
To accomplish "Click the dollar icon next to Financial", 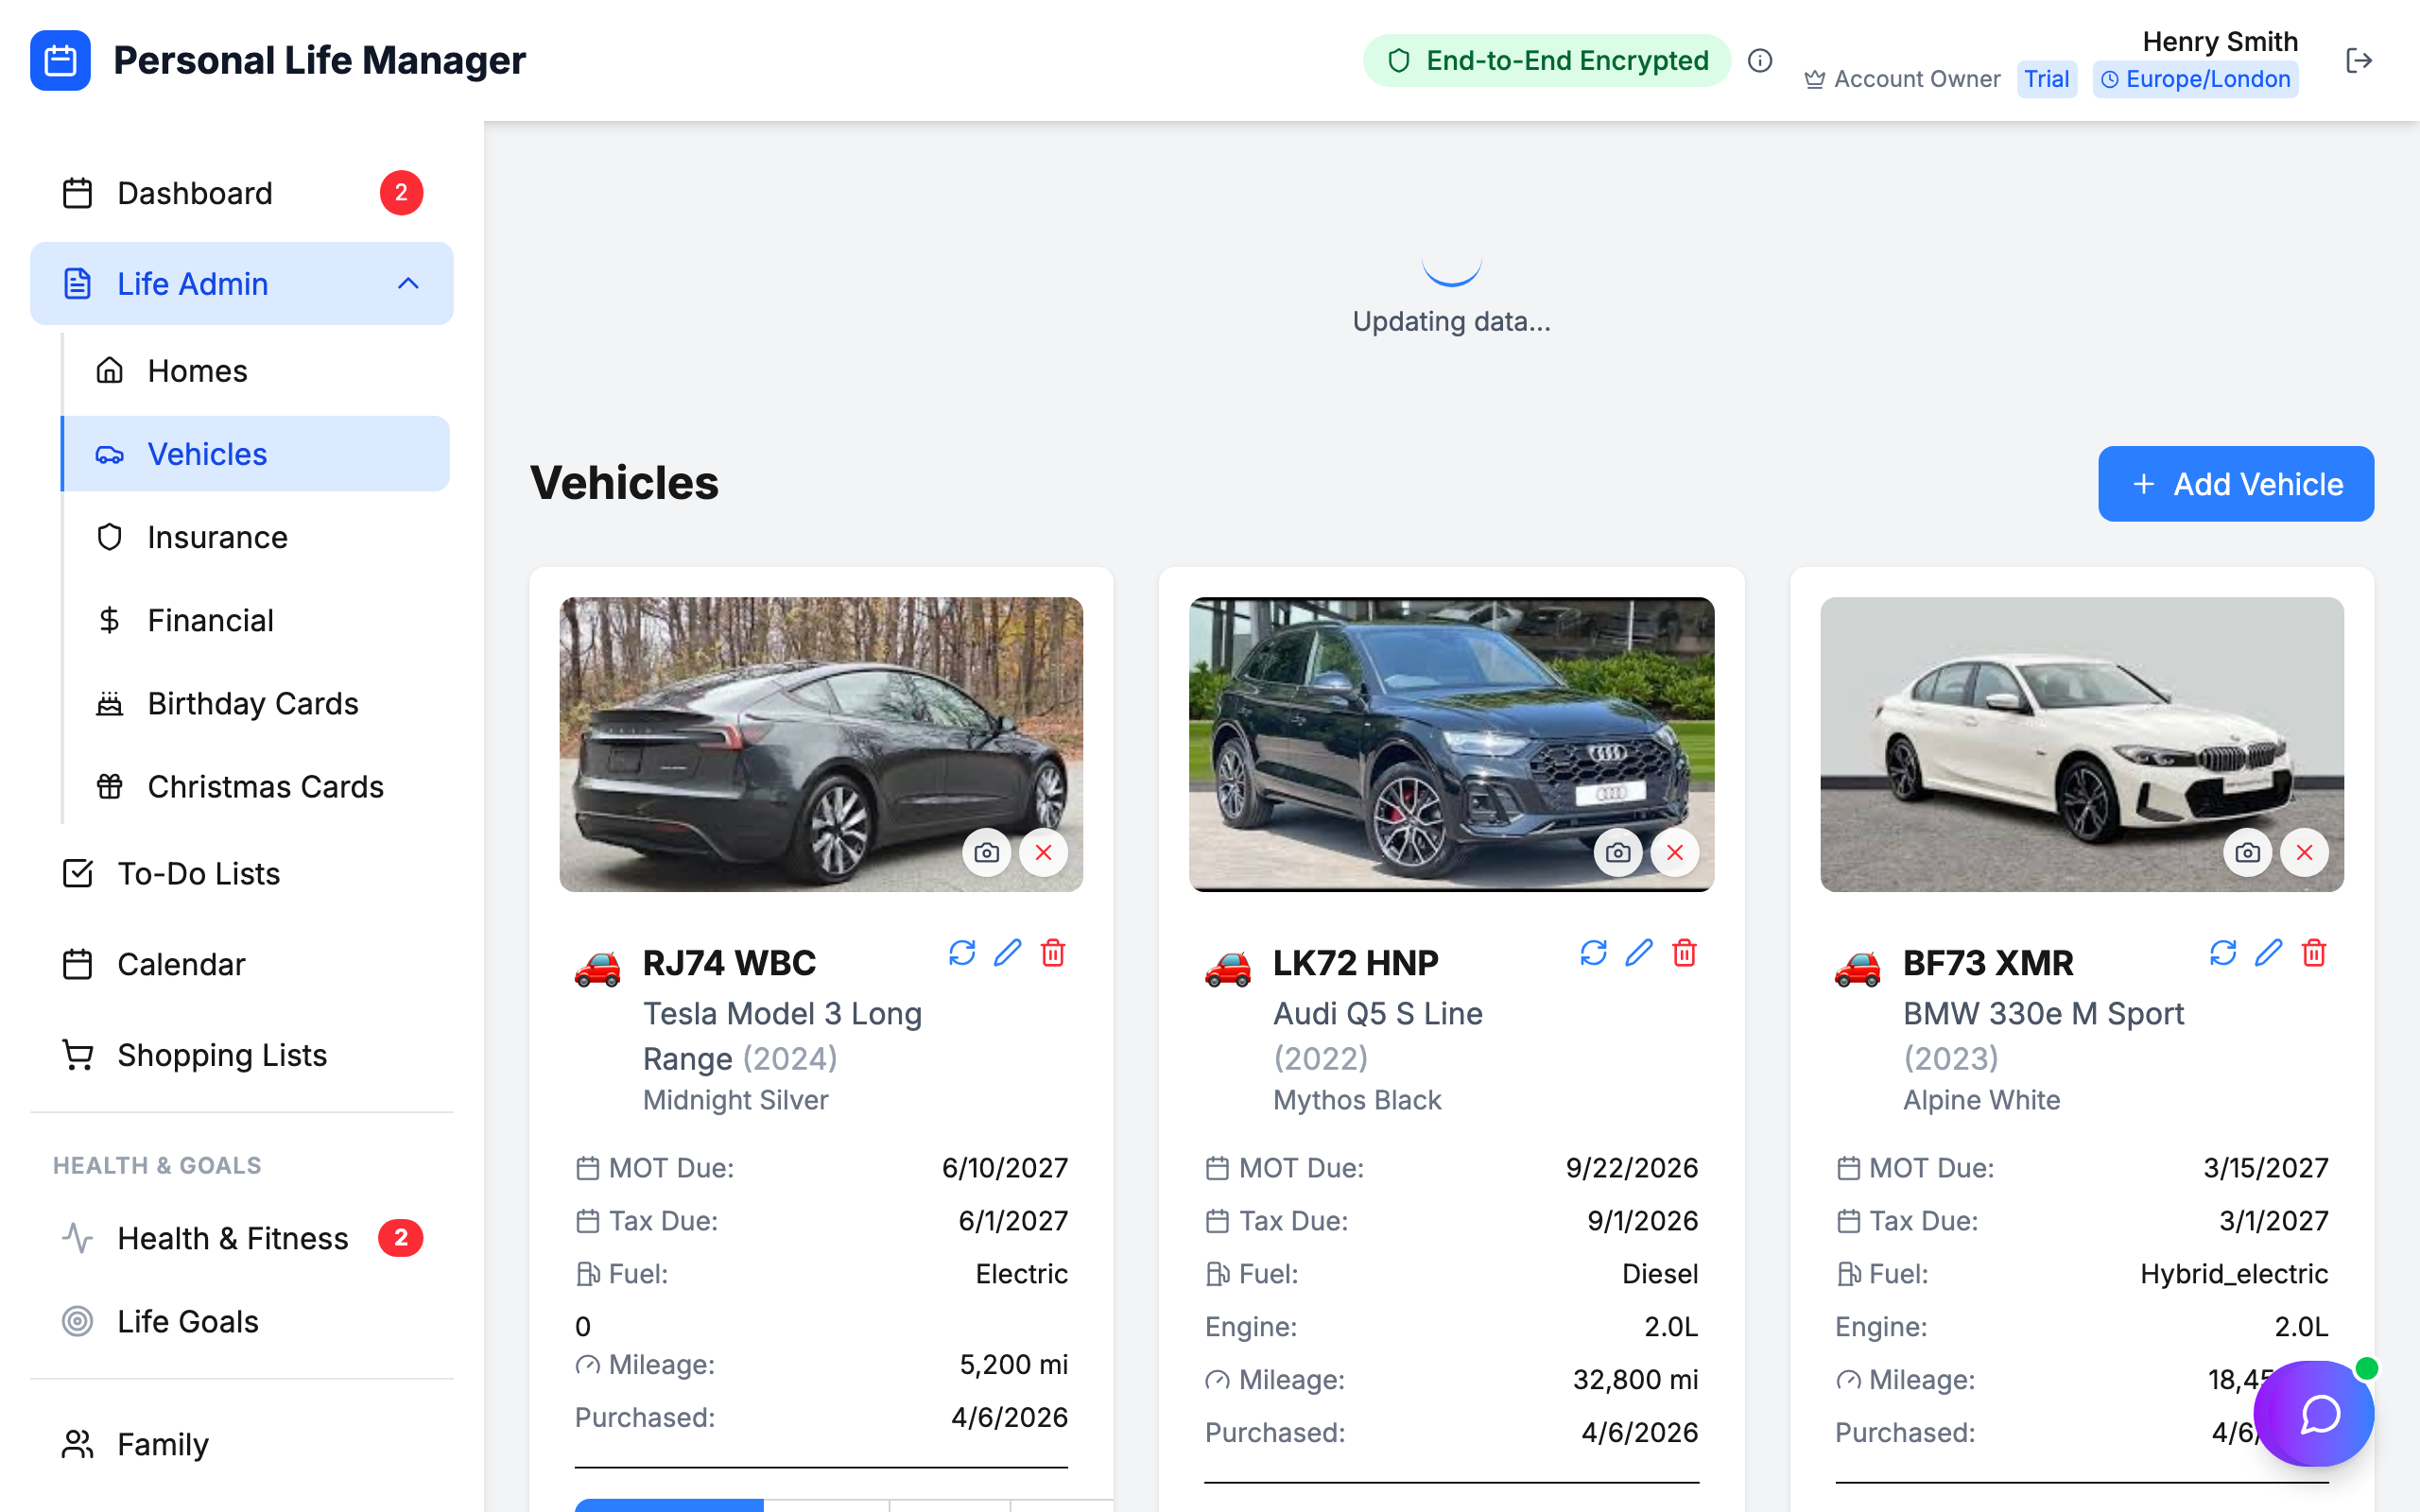I will 110,620.
